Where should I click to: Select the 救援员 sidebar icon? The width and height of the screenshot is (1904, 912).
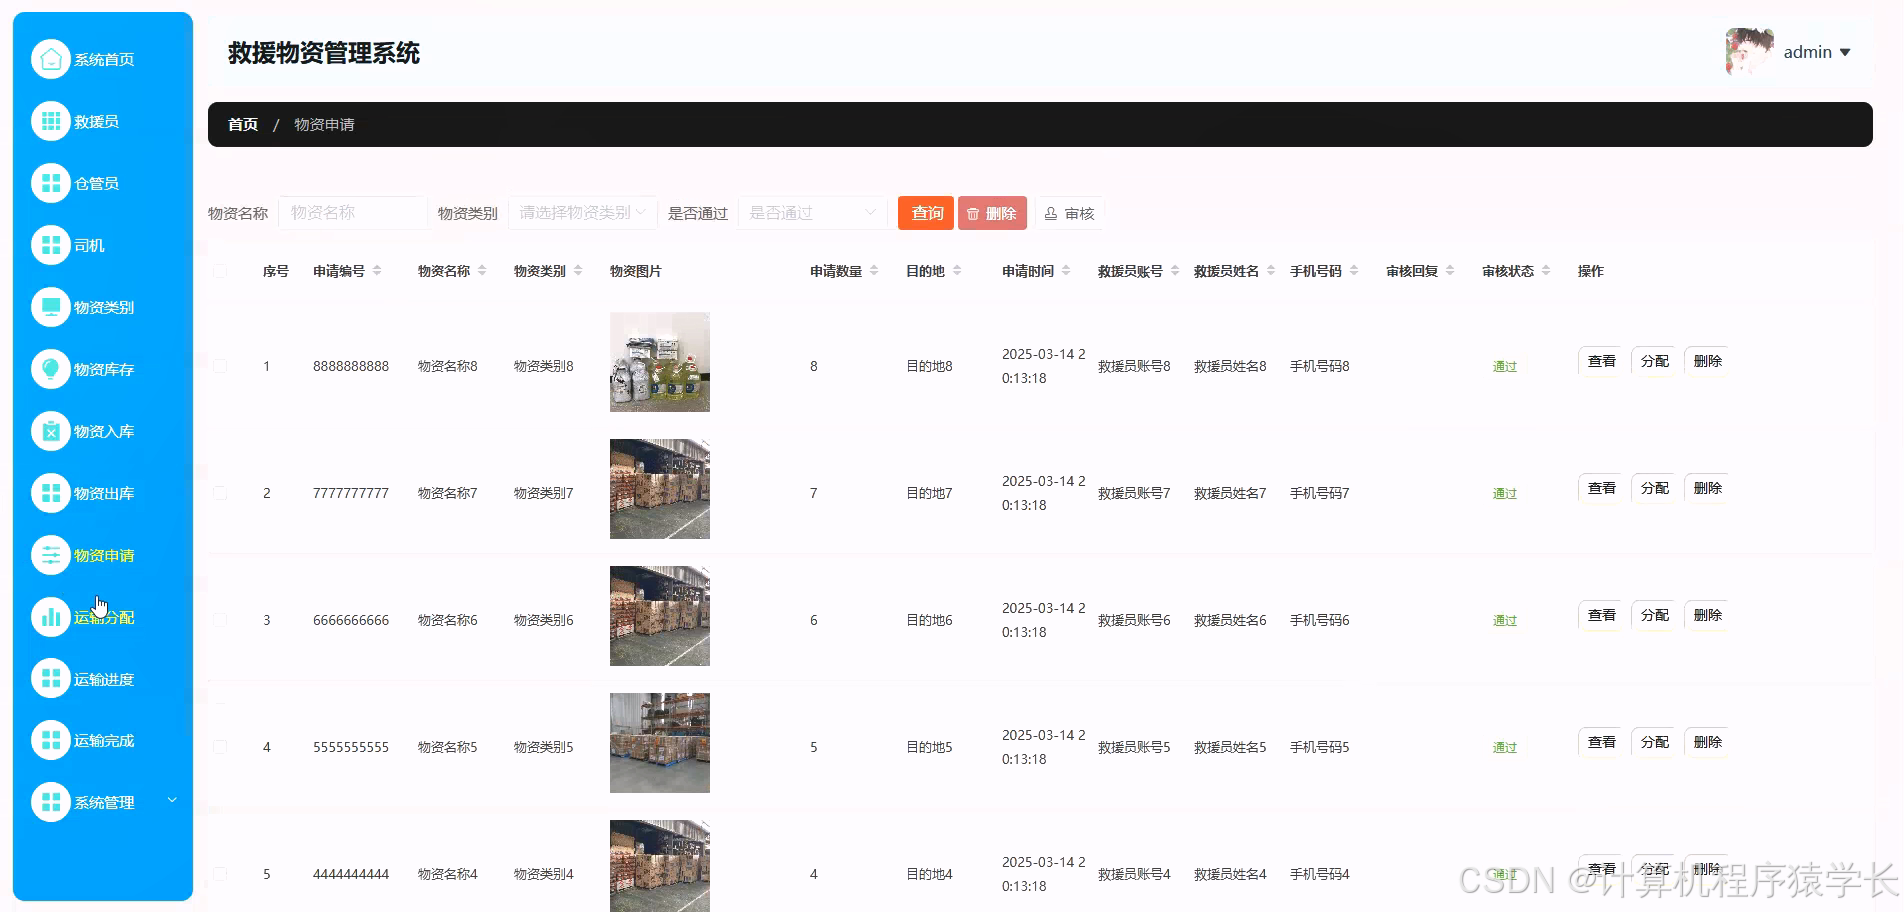(93, 121)
